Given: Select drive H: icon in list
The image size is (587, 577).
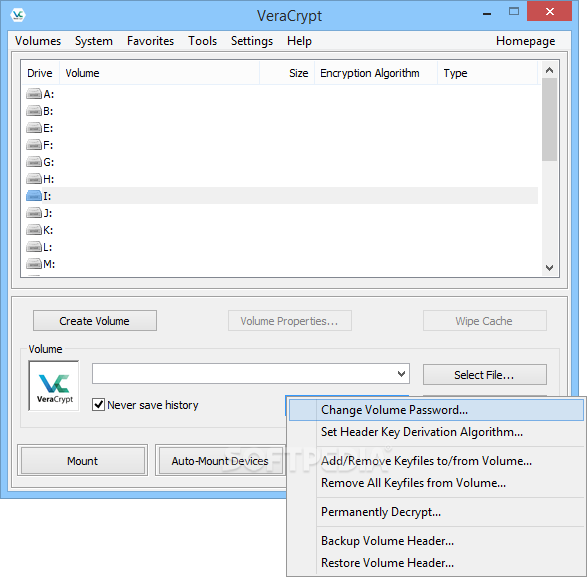Looking at the screenshot, I should coord(34,179).
